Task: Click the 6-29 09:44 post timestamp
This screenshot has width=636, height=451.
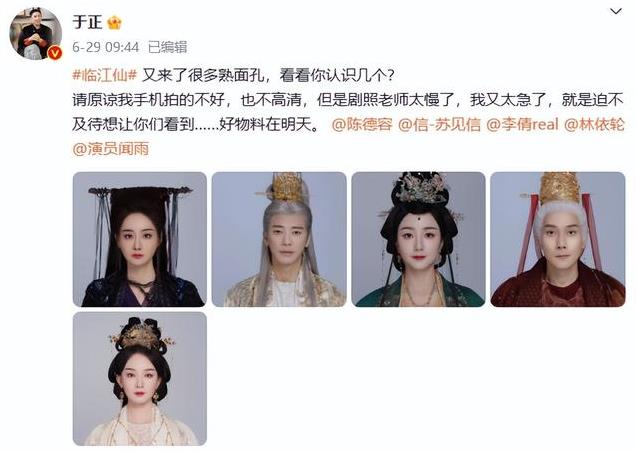Action: [x=105, y=47]
